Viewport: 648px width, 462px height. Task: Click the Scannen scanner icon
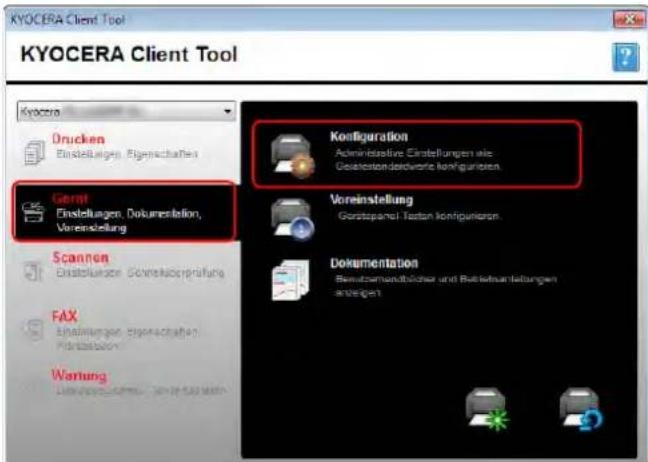pos(33,271)
